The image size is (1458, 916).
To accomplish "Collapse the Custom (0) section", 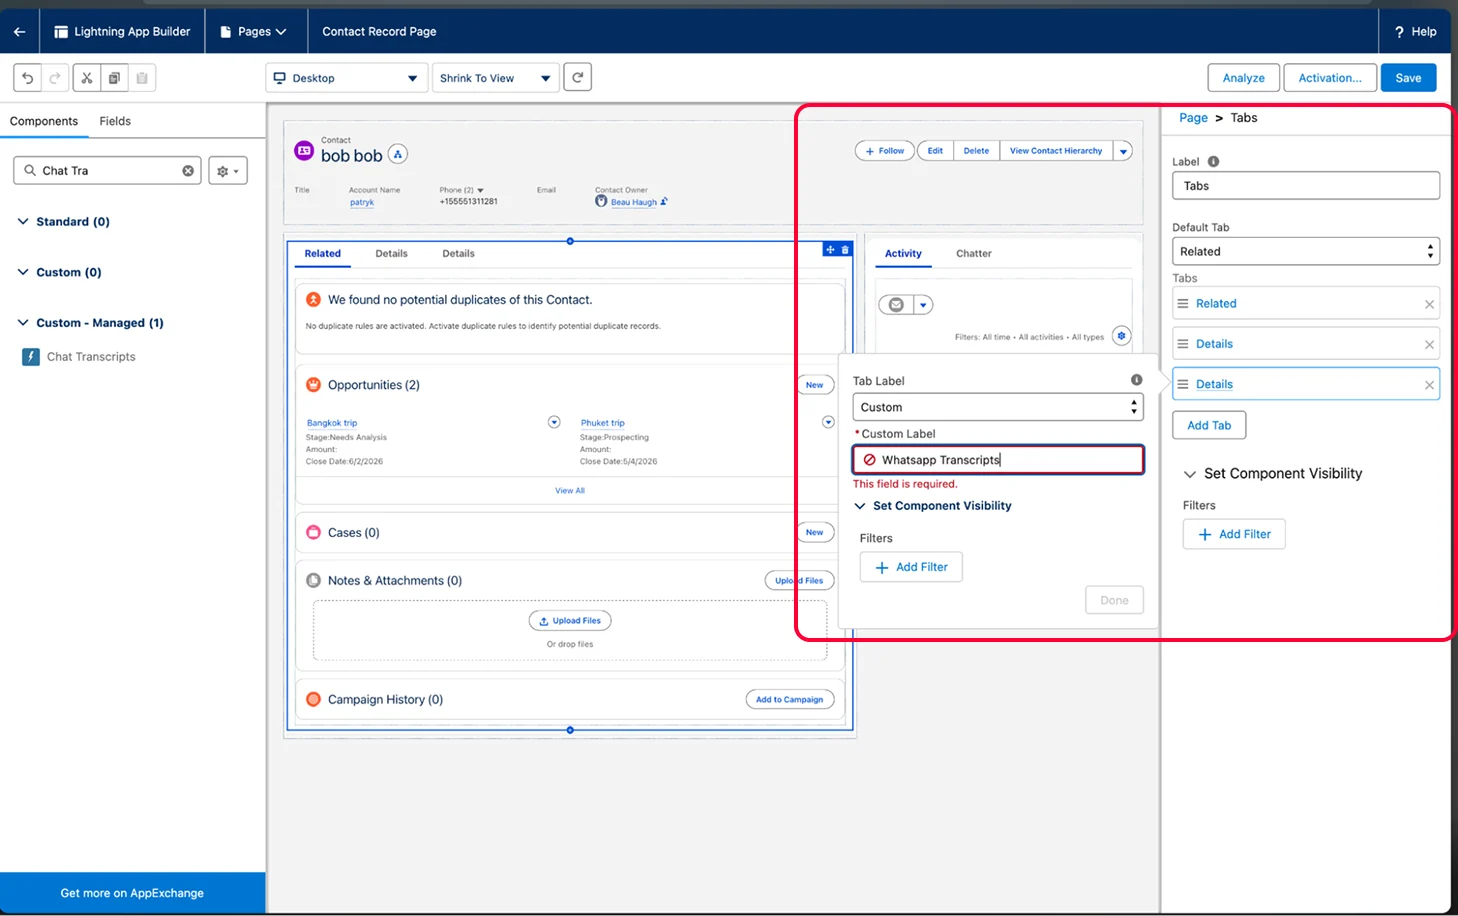I will click(x=23, y=272).
